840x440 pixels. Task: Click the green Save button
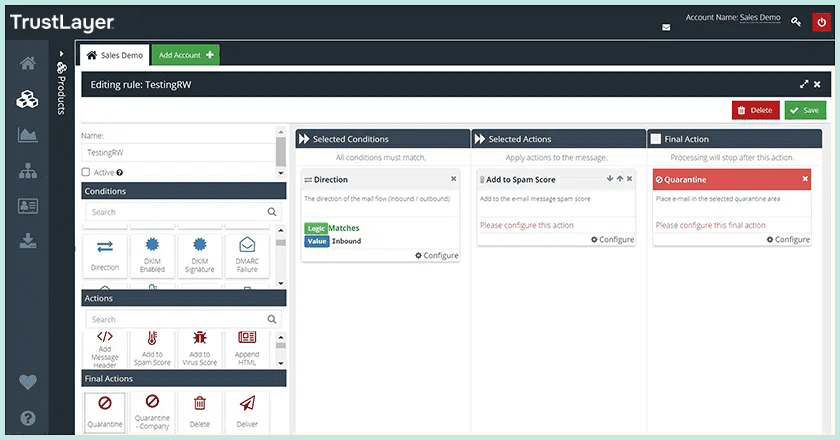point(805,110)
